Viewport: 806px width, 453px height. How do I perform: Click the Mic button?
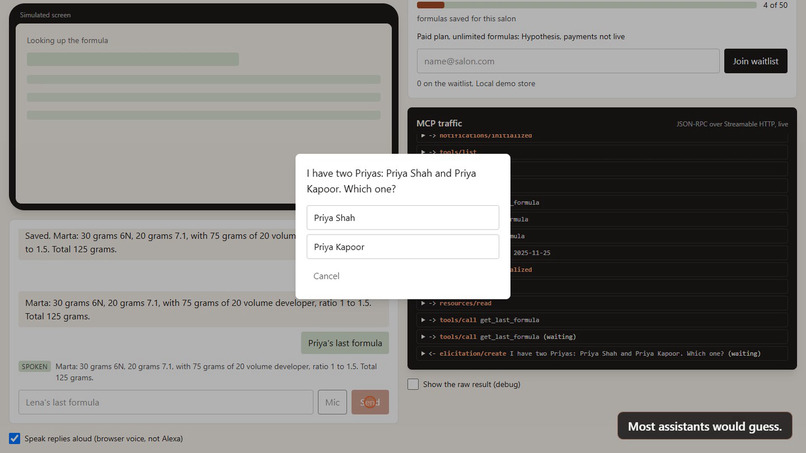tap(332, 402)
